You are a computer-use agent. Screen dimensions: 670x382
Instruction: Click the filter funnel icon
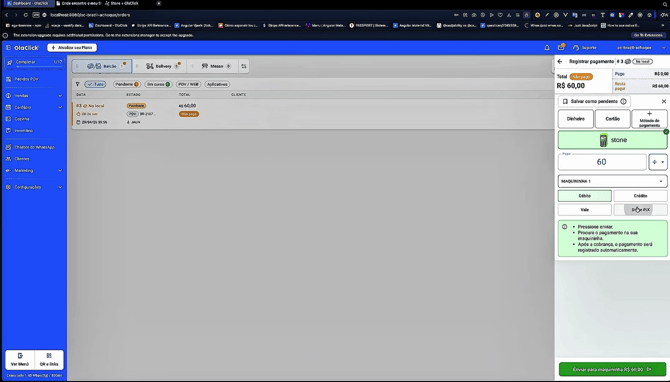pyautogui.click(x=77, y=84)
